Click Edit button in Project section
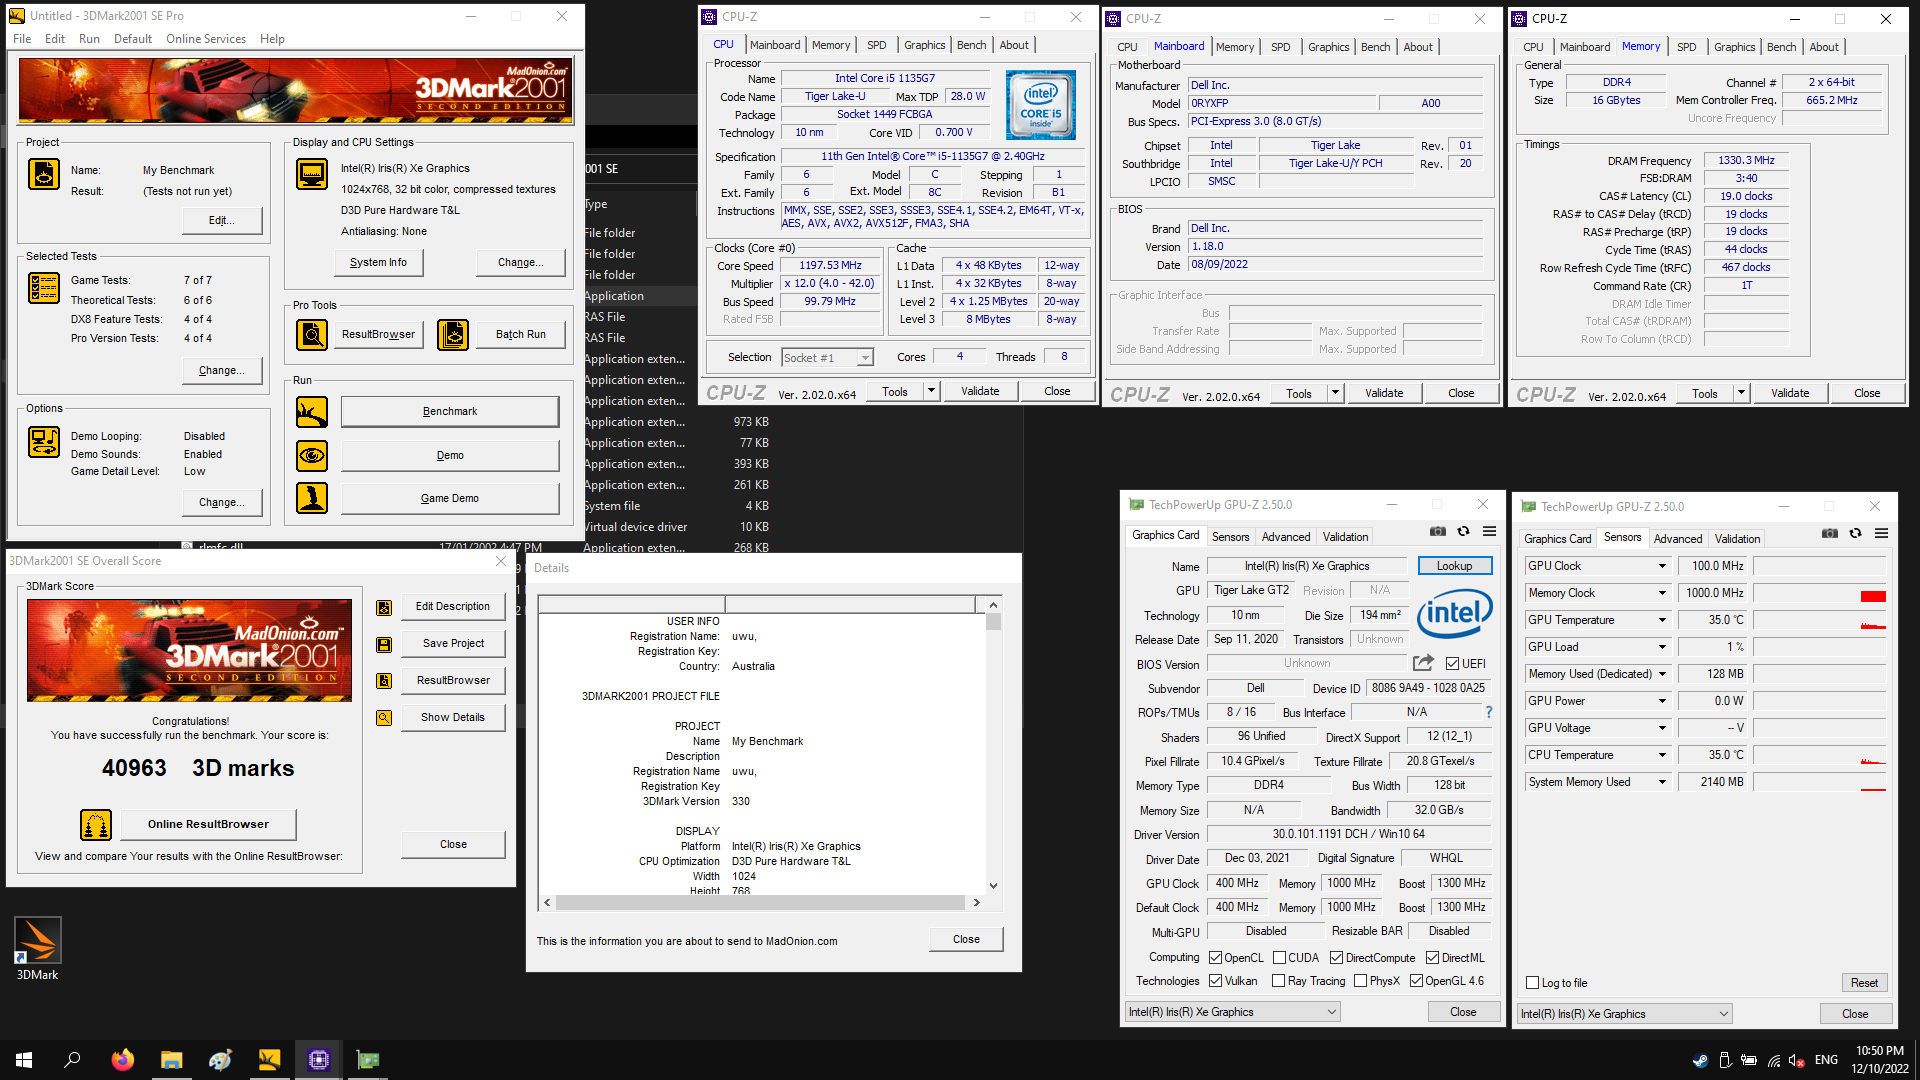Image resolution: width=1920 pixels, height=1080 pixels. tap(221, 220)
